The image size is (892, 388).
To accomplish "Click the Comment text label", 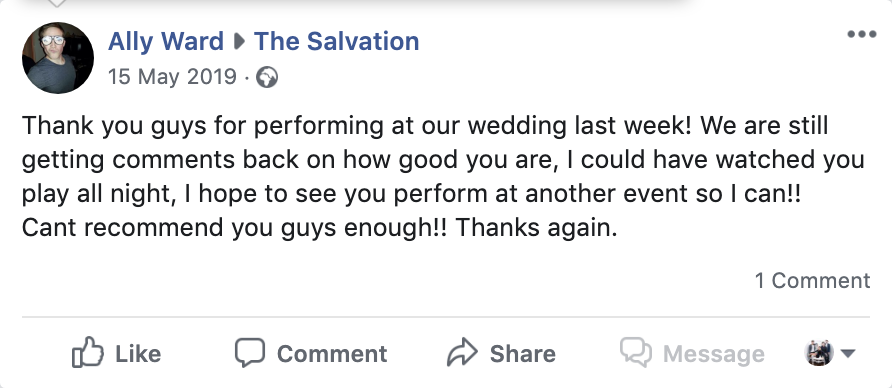I will coord(332,354).
